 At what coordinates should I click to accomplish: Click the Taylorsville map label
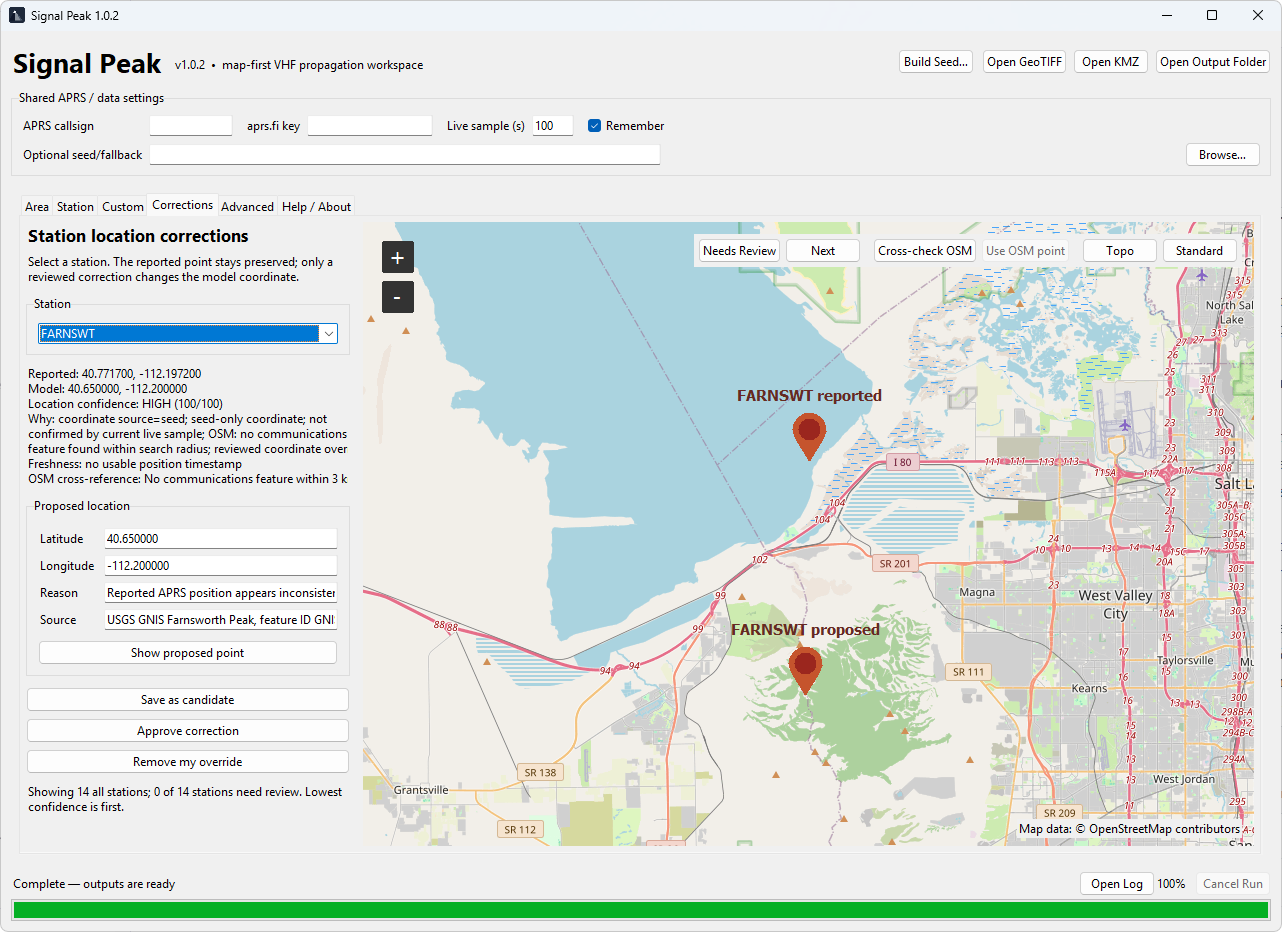pyautogui.click(x=1185, y=660)
